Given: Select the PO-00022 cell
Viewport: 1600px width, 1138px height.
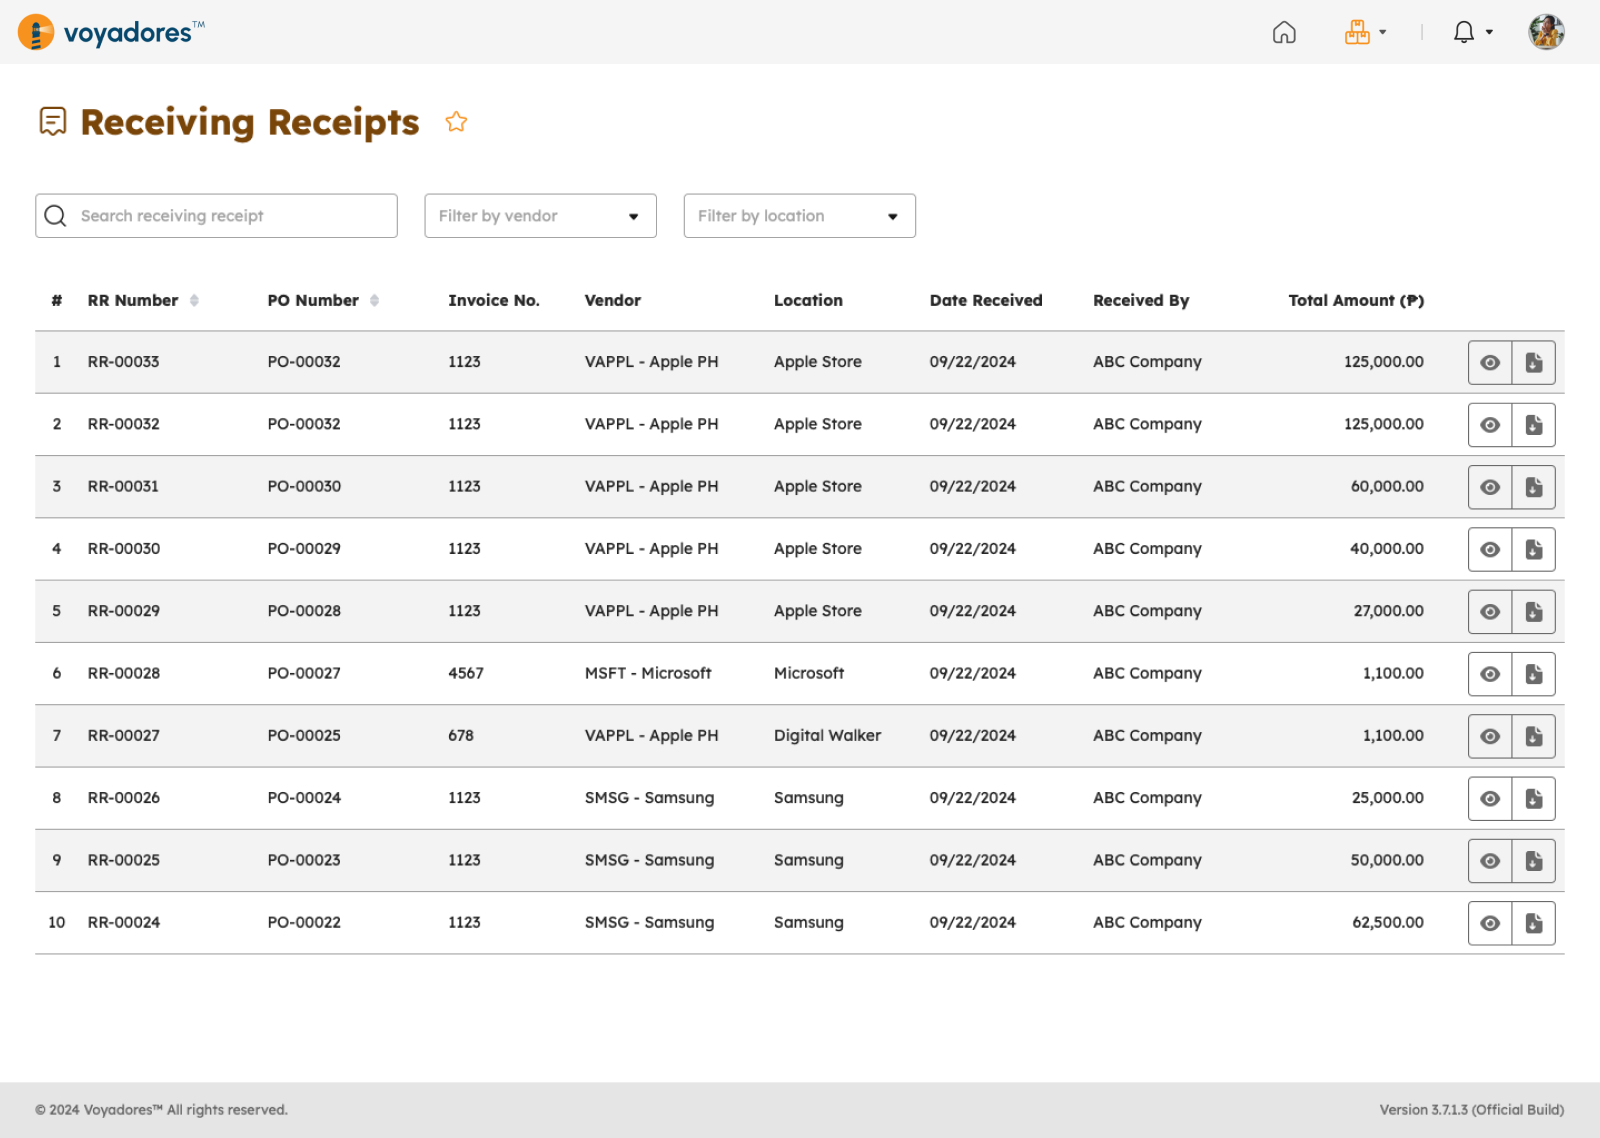Looking at the screenshot, I should [304, 922].
